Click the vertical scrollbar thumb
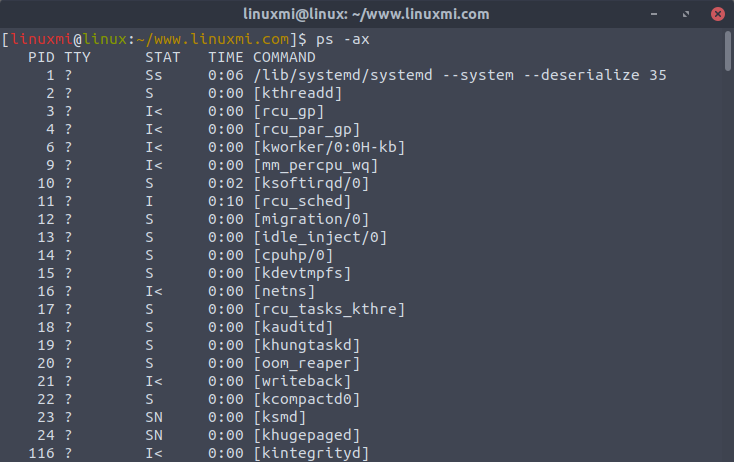The height and width of the screenshot is (462, 734). pos(727,50)
